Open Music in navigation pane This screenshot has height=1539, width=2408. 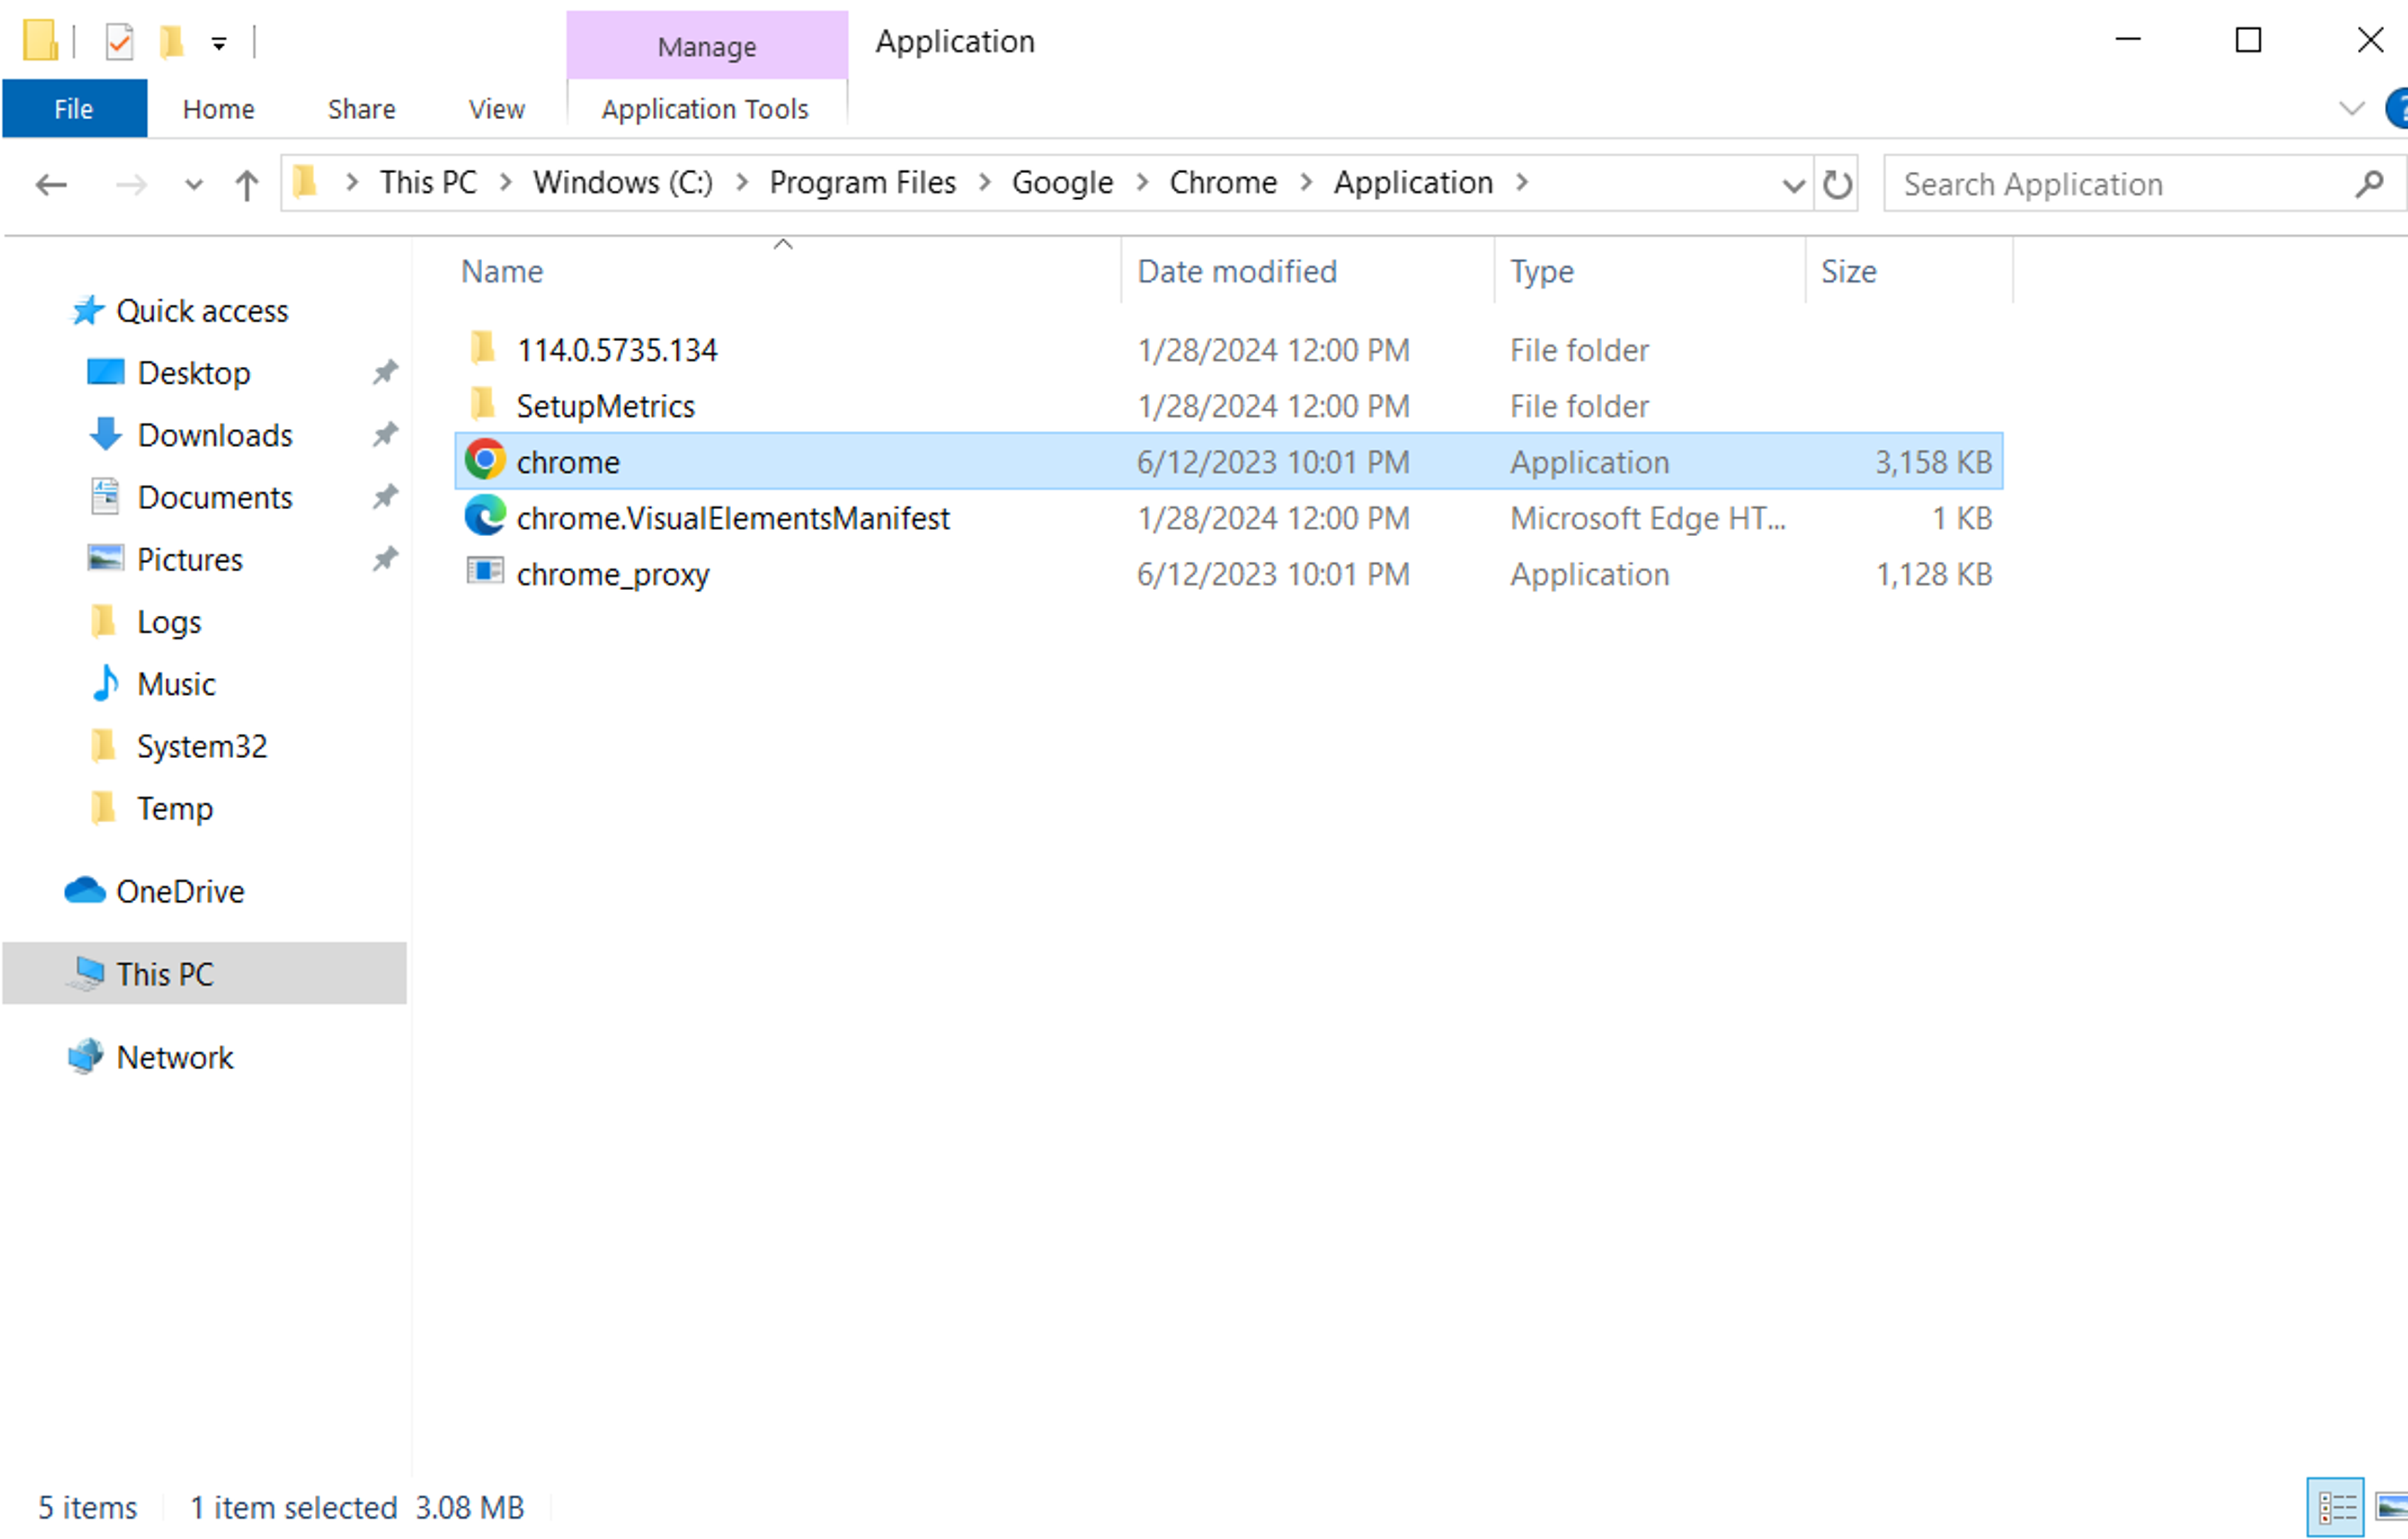[176, 684]
